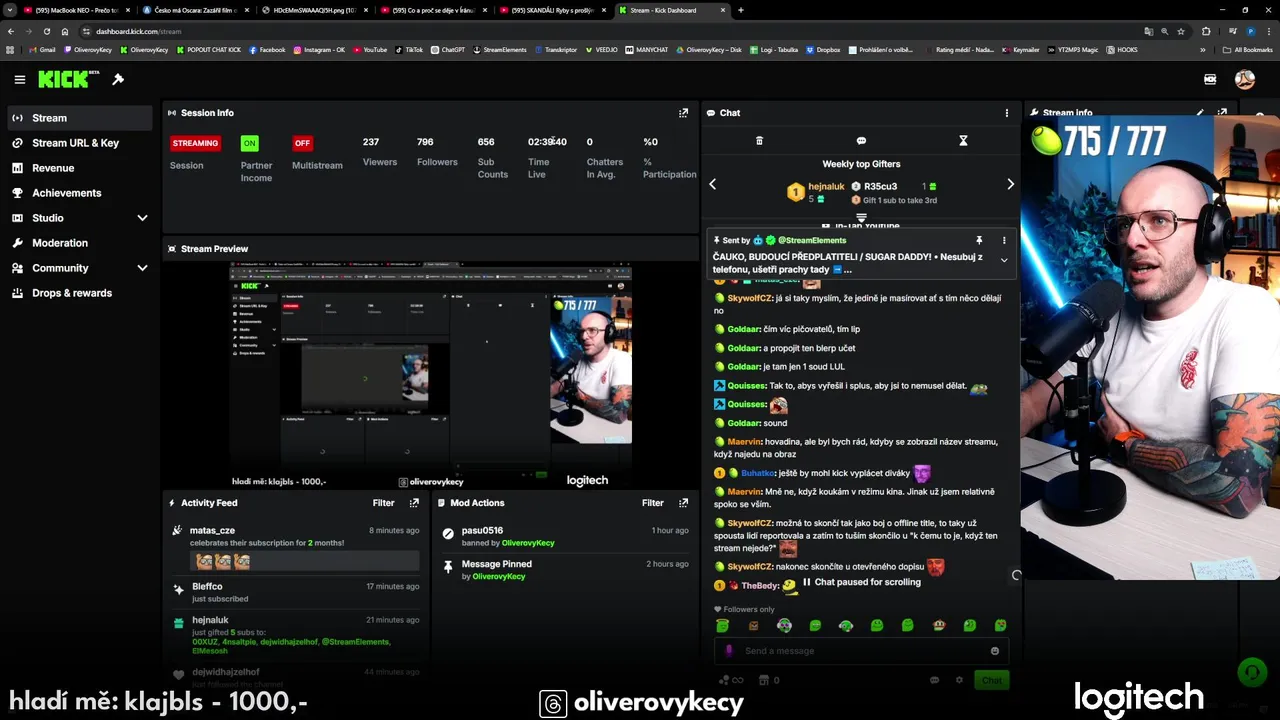Click the chat bubble icon beside the gear
1280x720 pixels.
[x=935, y=680]
